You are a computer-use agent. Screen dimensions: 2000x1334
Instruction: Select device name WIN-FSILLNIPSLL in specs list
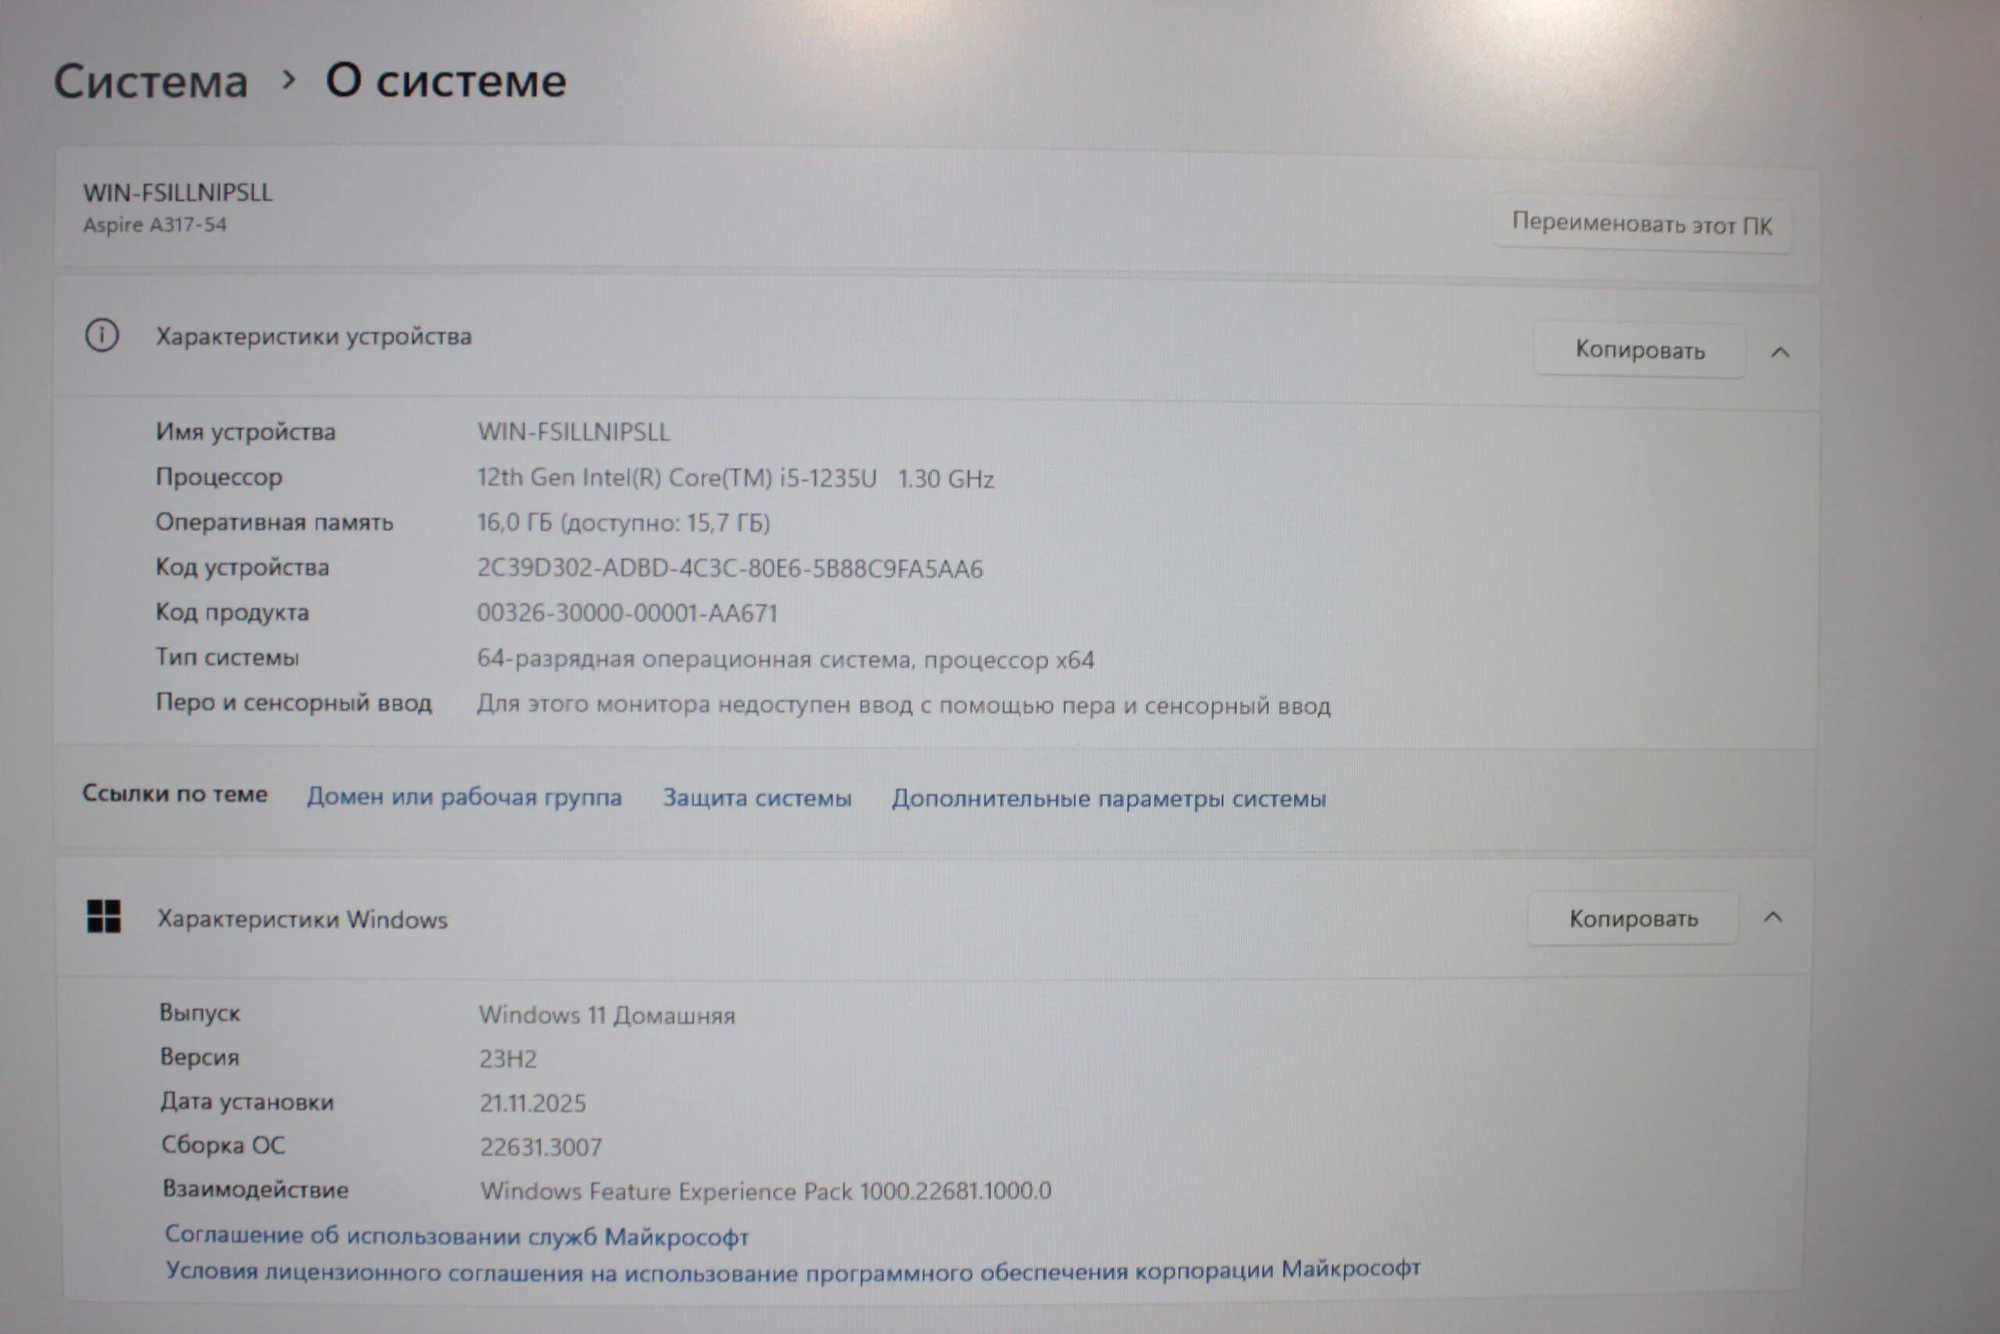(573, 432)
